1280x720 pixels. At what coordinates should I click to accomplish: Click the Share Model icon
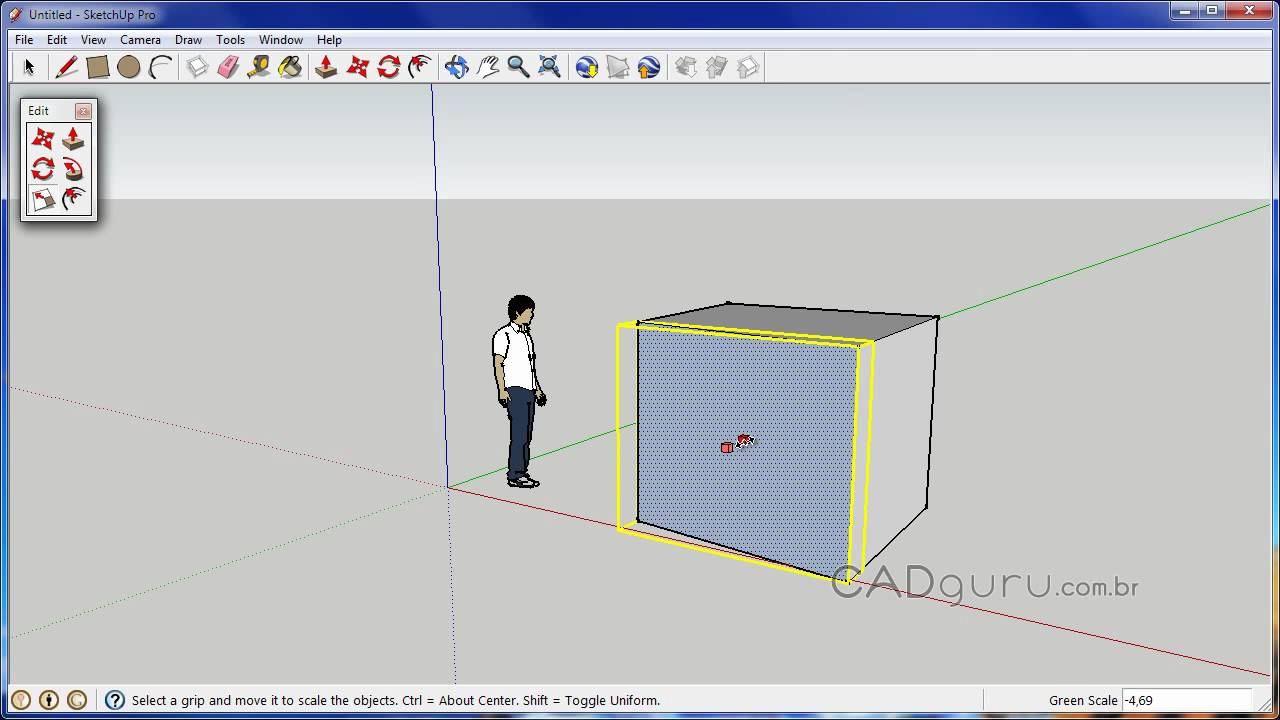[716, 67]
